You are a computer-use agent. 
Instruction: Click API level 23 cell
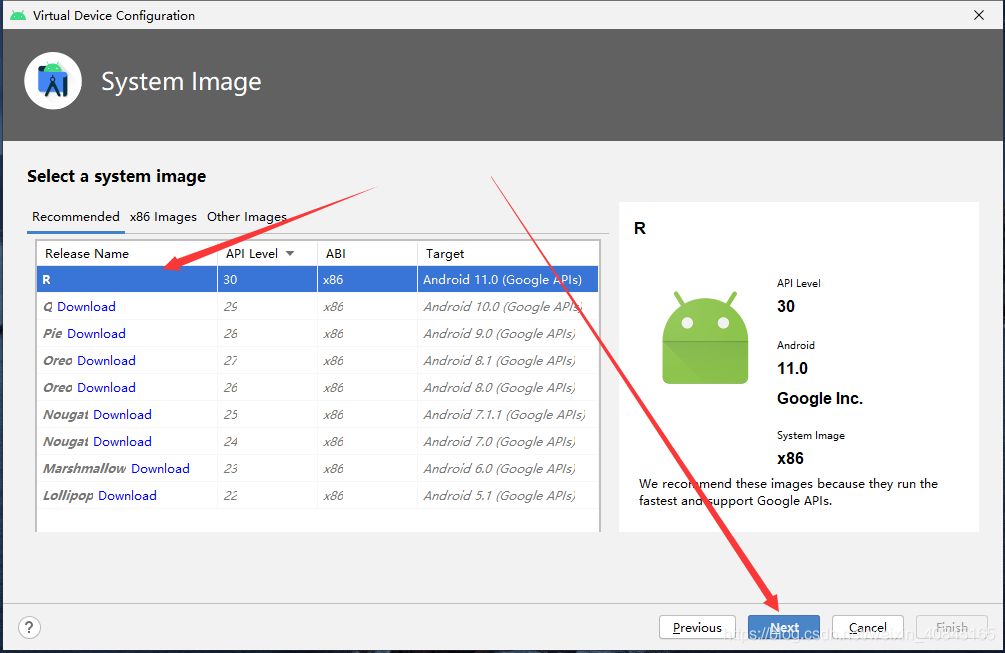tap(267, 468)
